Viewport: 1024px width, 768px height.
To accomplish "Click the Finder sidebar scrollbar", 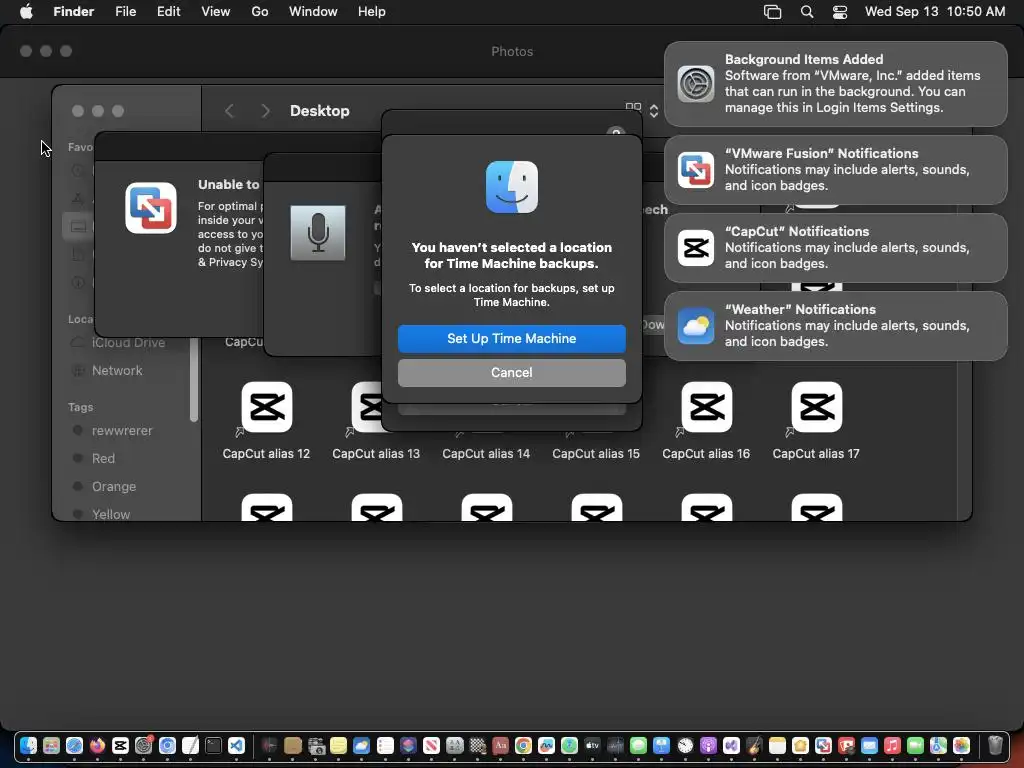I will coord(193,379).
